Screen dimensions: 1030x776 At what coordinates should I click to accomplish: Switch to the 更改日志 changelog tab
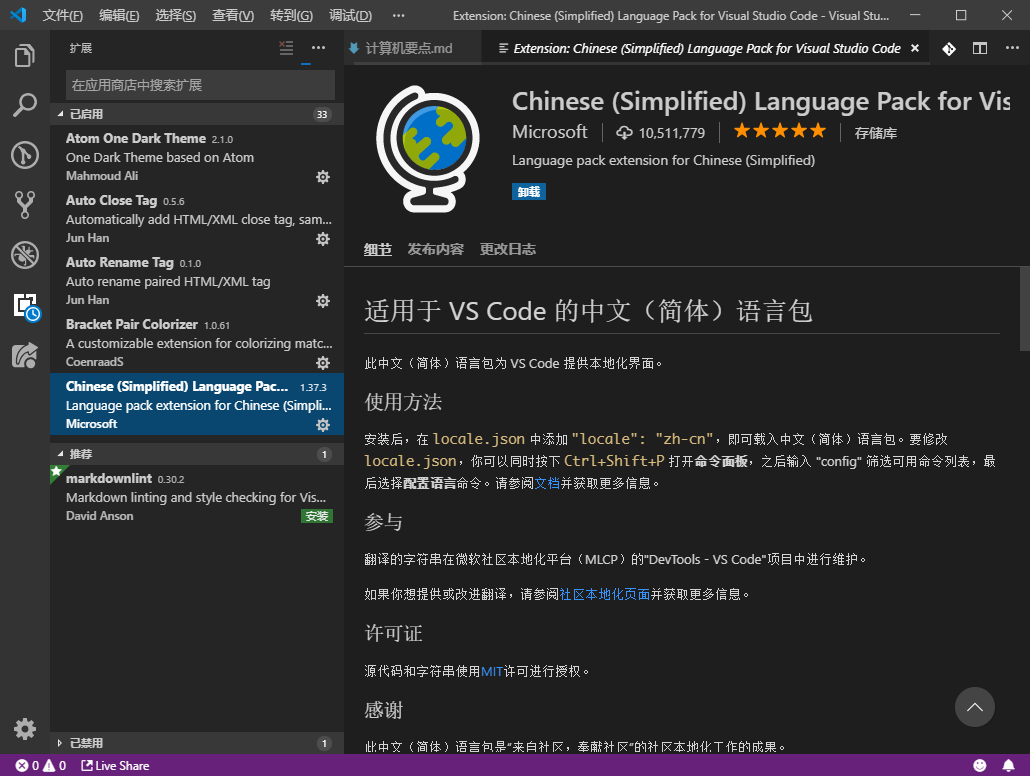[508, 249]
